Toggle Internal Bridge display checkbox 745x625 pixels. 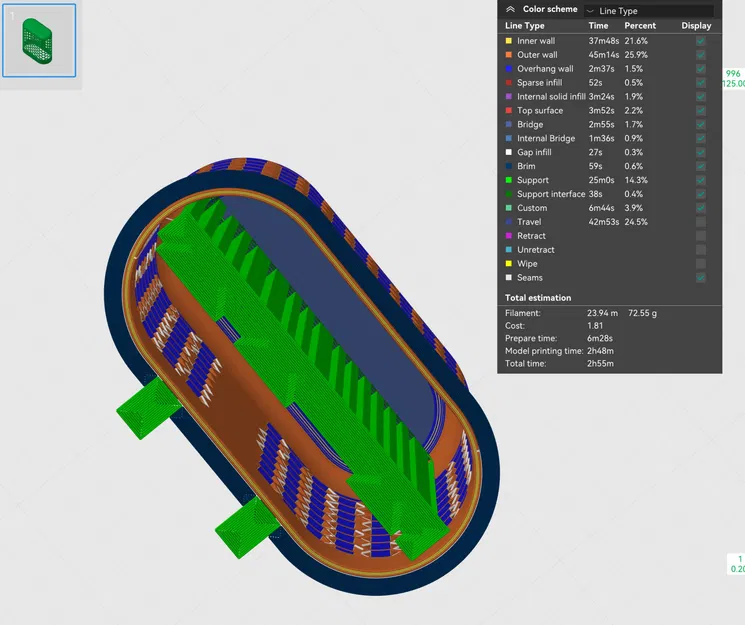700,138
